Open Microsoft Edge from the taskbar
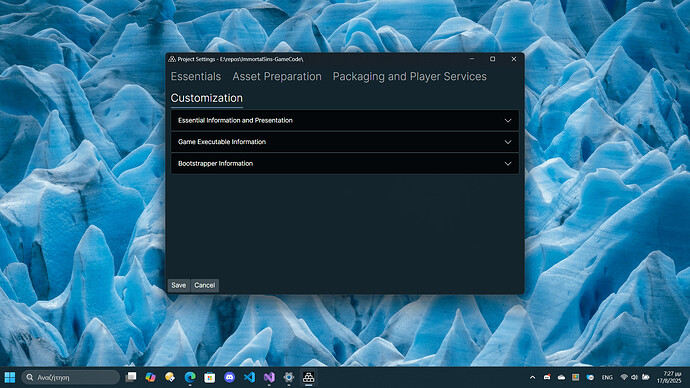 [190, 377]
